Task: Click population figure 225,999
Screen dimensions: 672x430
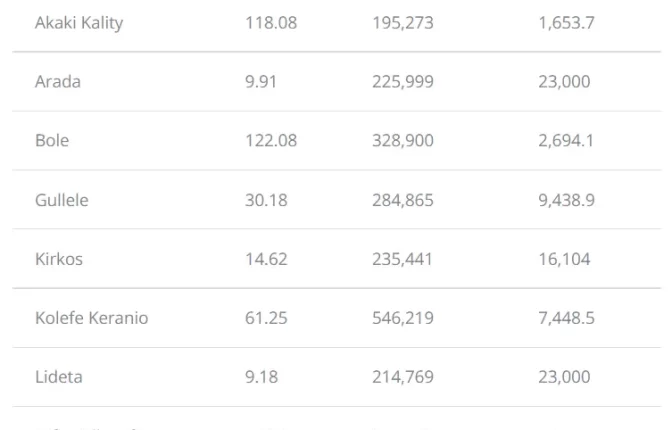Action: [403, 81]
